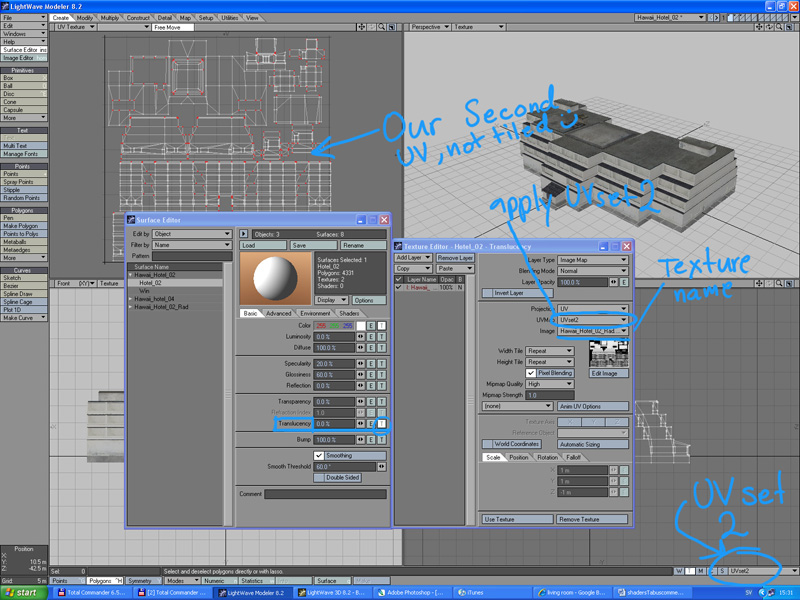This screenshot has height=600, width=800.
Task: Open the Edit by dropdown in Surface Editor
Action: pyautogui.click(x=192, y=234)
